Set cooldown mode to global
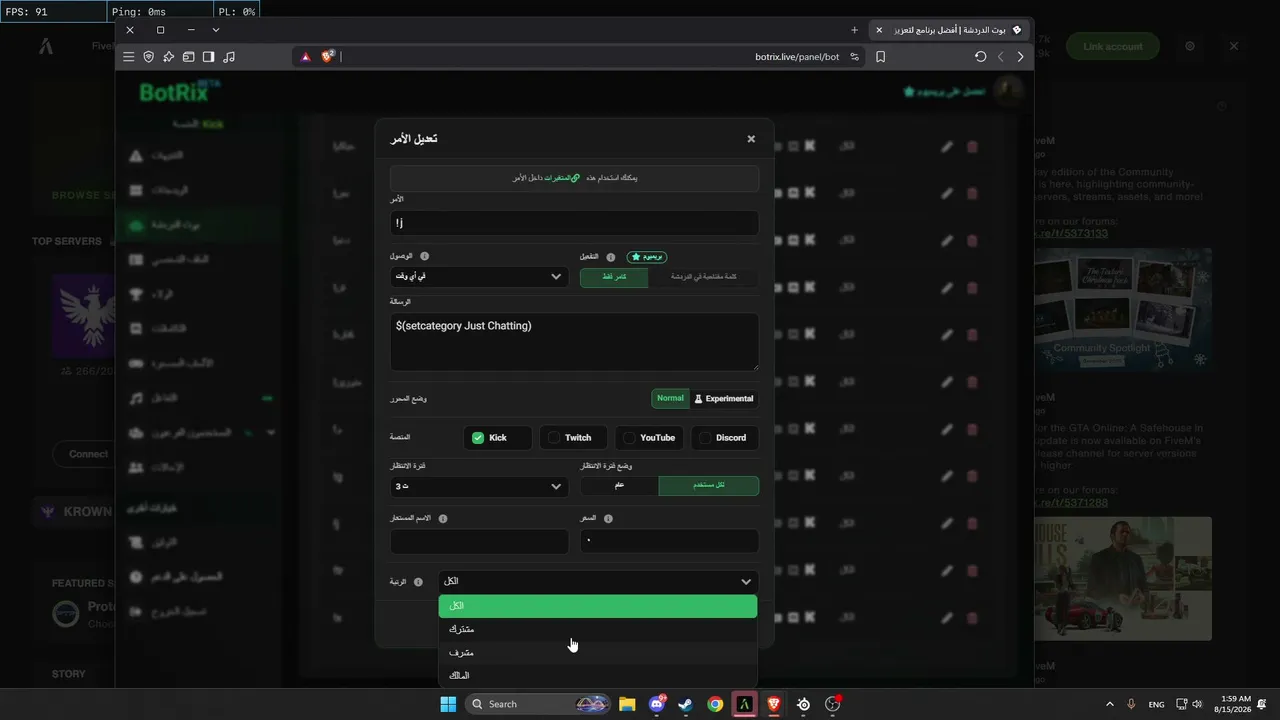The height and width of the screenshot is (720, 1280). pyautogui.click(x=620, y=486)
